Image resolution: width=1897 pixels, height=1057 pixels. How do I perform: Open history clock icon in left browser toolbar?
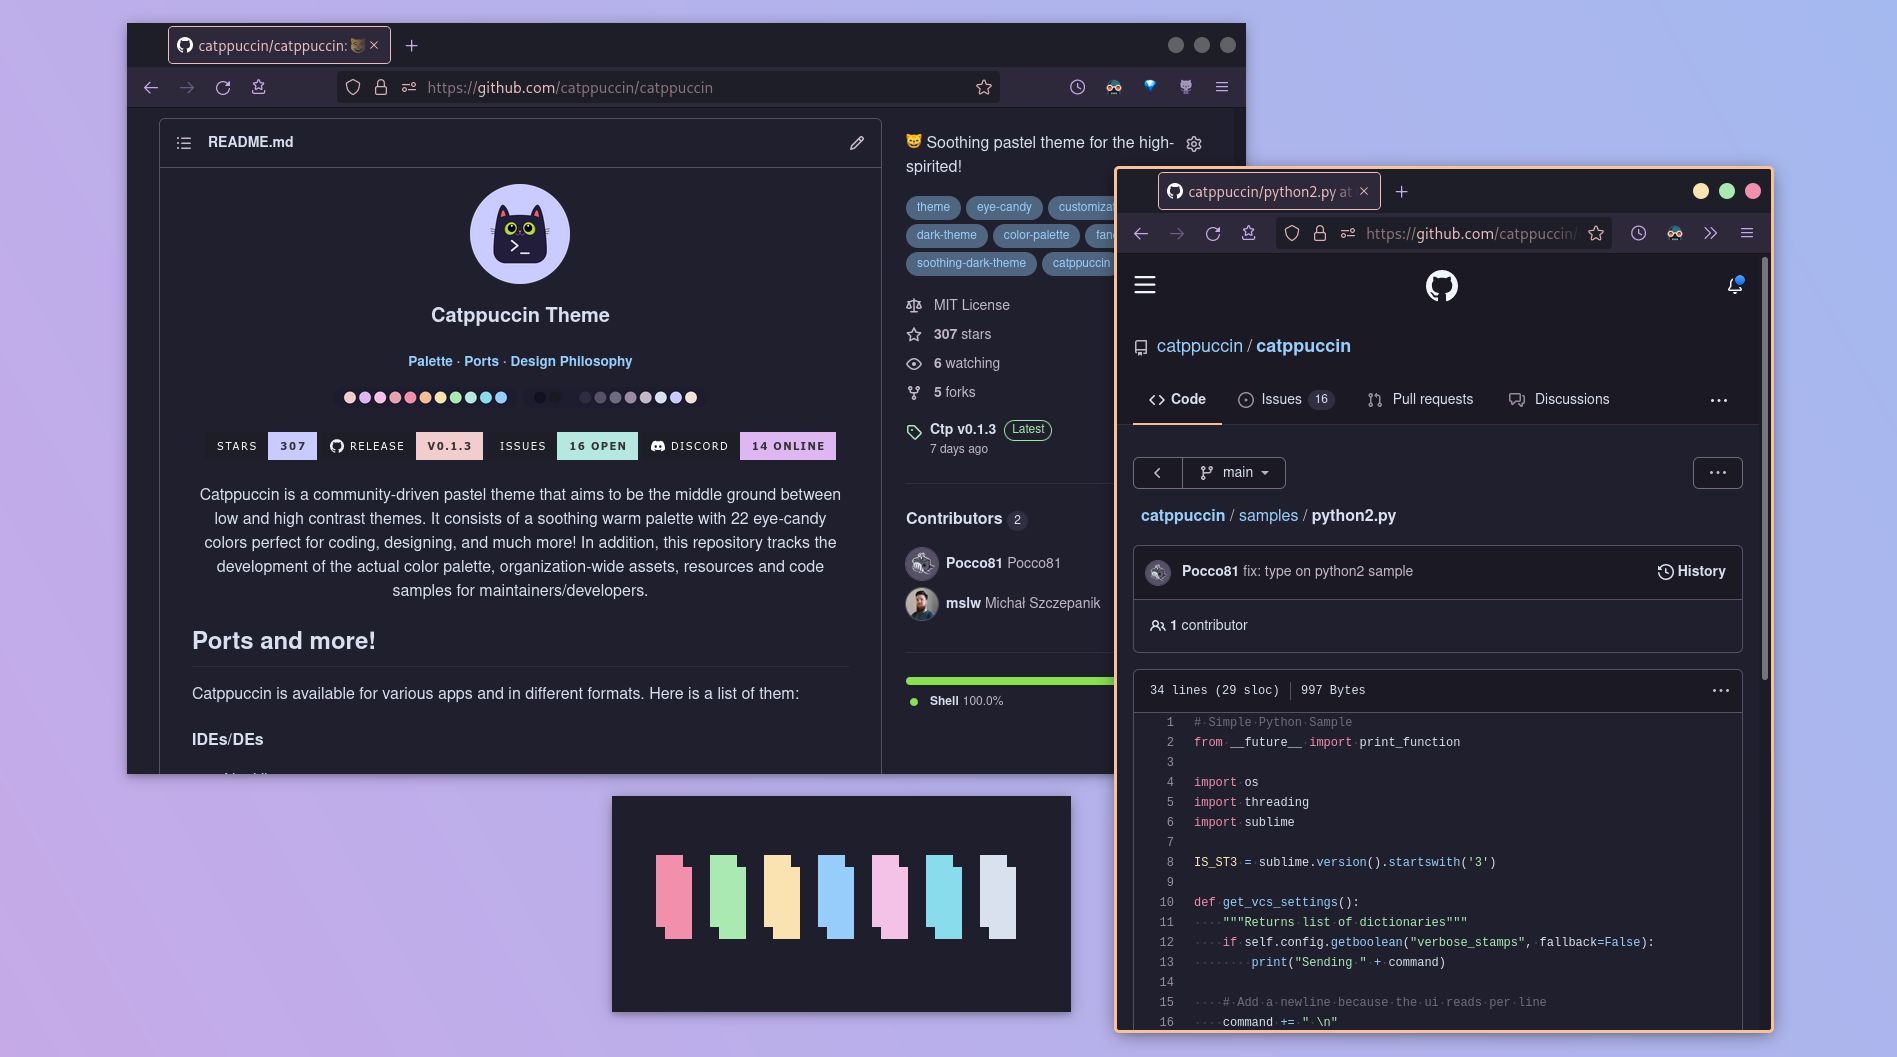coord(1077,87)
